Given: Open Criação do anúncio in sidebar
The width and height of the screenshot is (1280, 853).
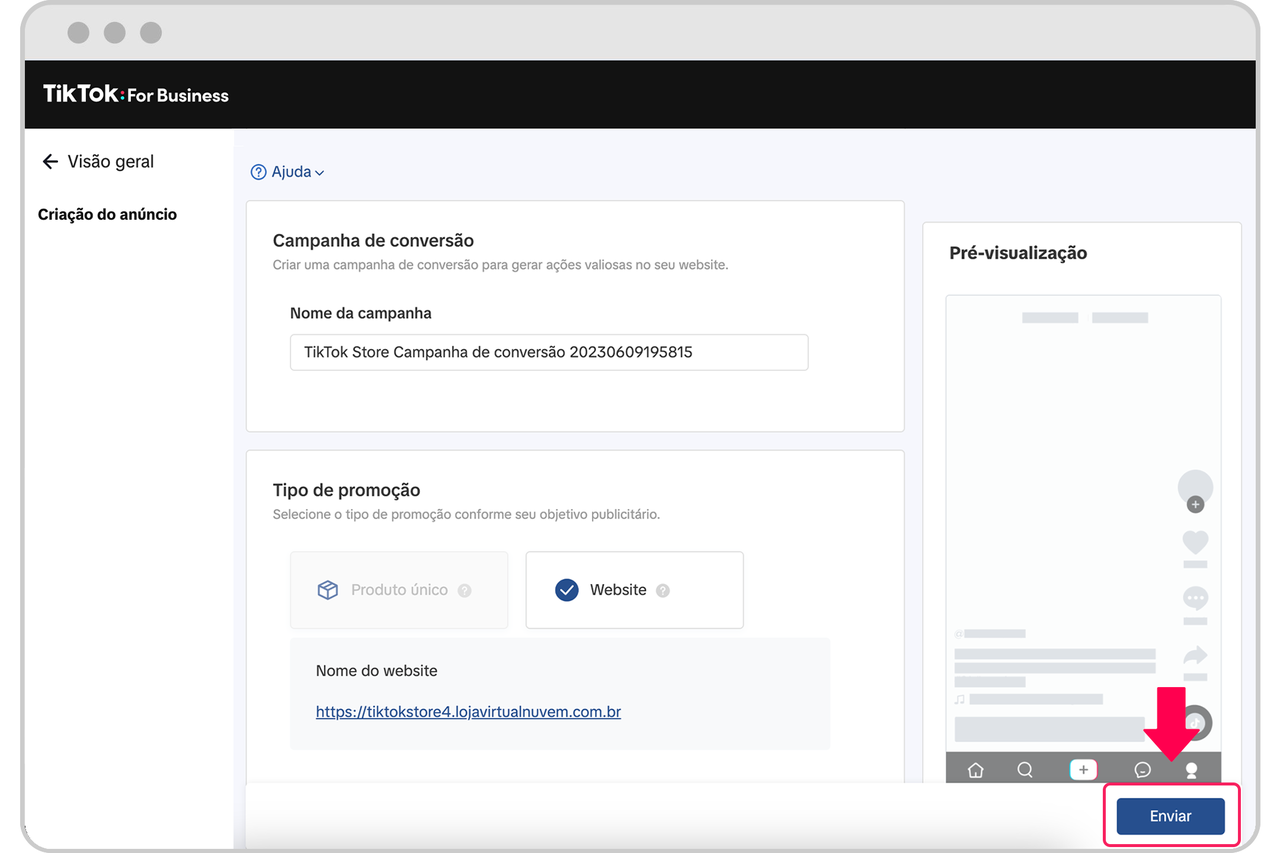Looking at the screenshot, I should (107, 214).
